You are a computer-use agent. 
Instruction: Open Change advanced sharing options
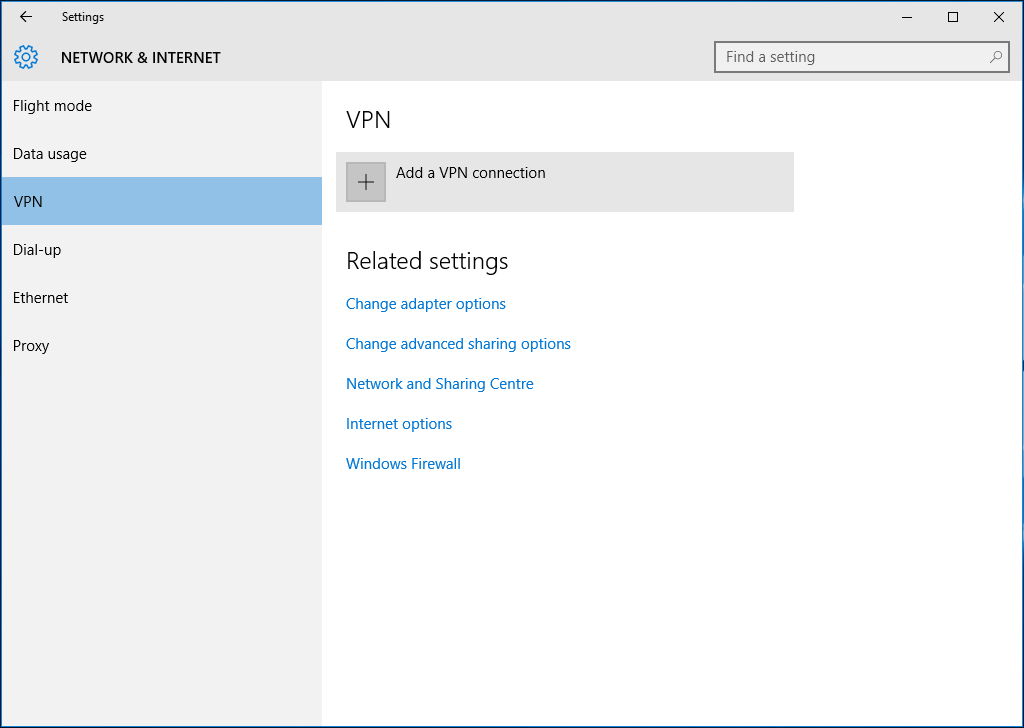click(458, 343)
